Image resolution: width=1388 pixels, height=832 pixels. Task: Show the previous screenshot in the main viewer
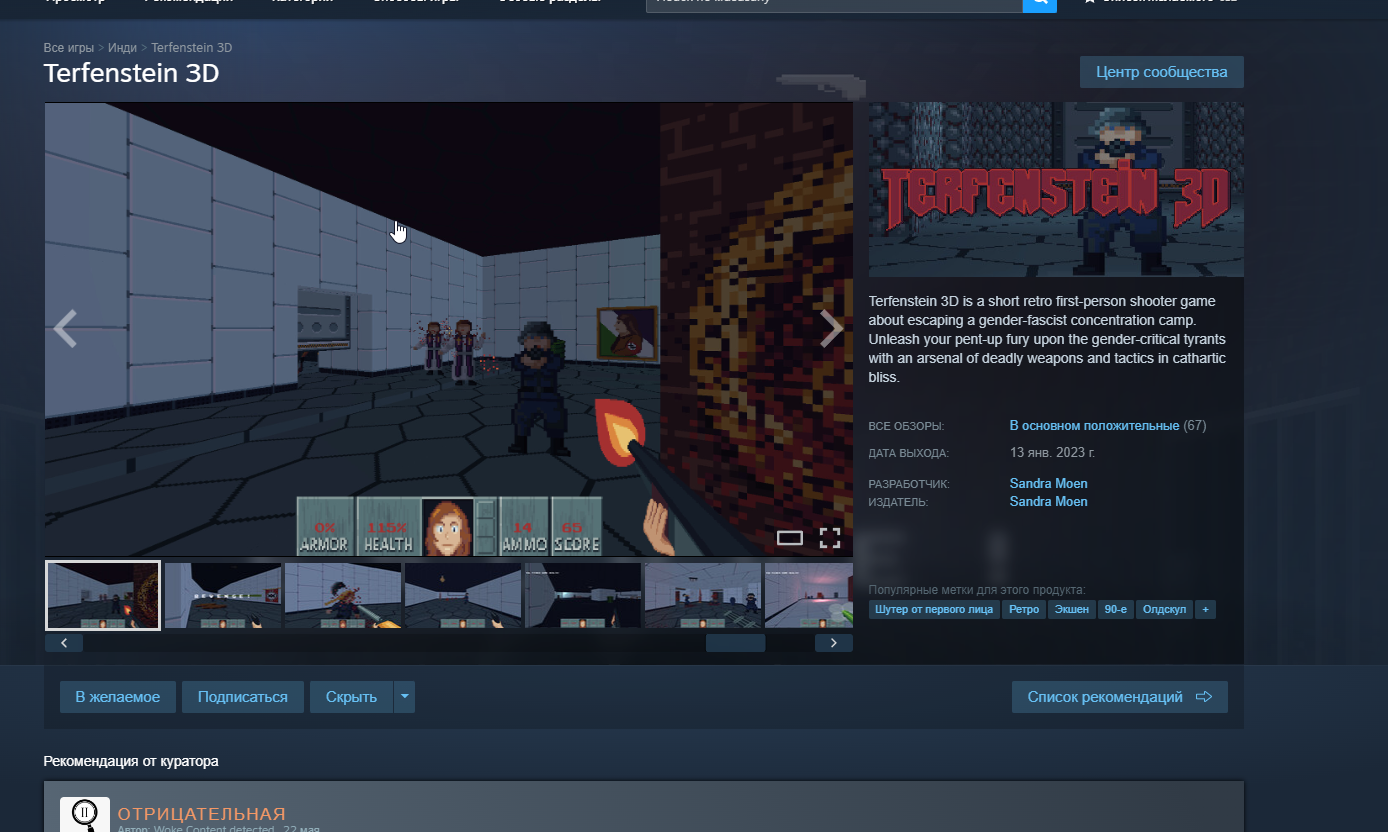tap(65, 329)
